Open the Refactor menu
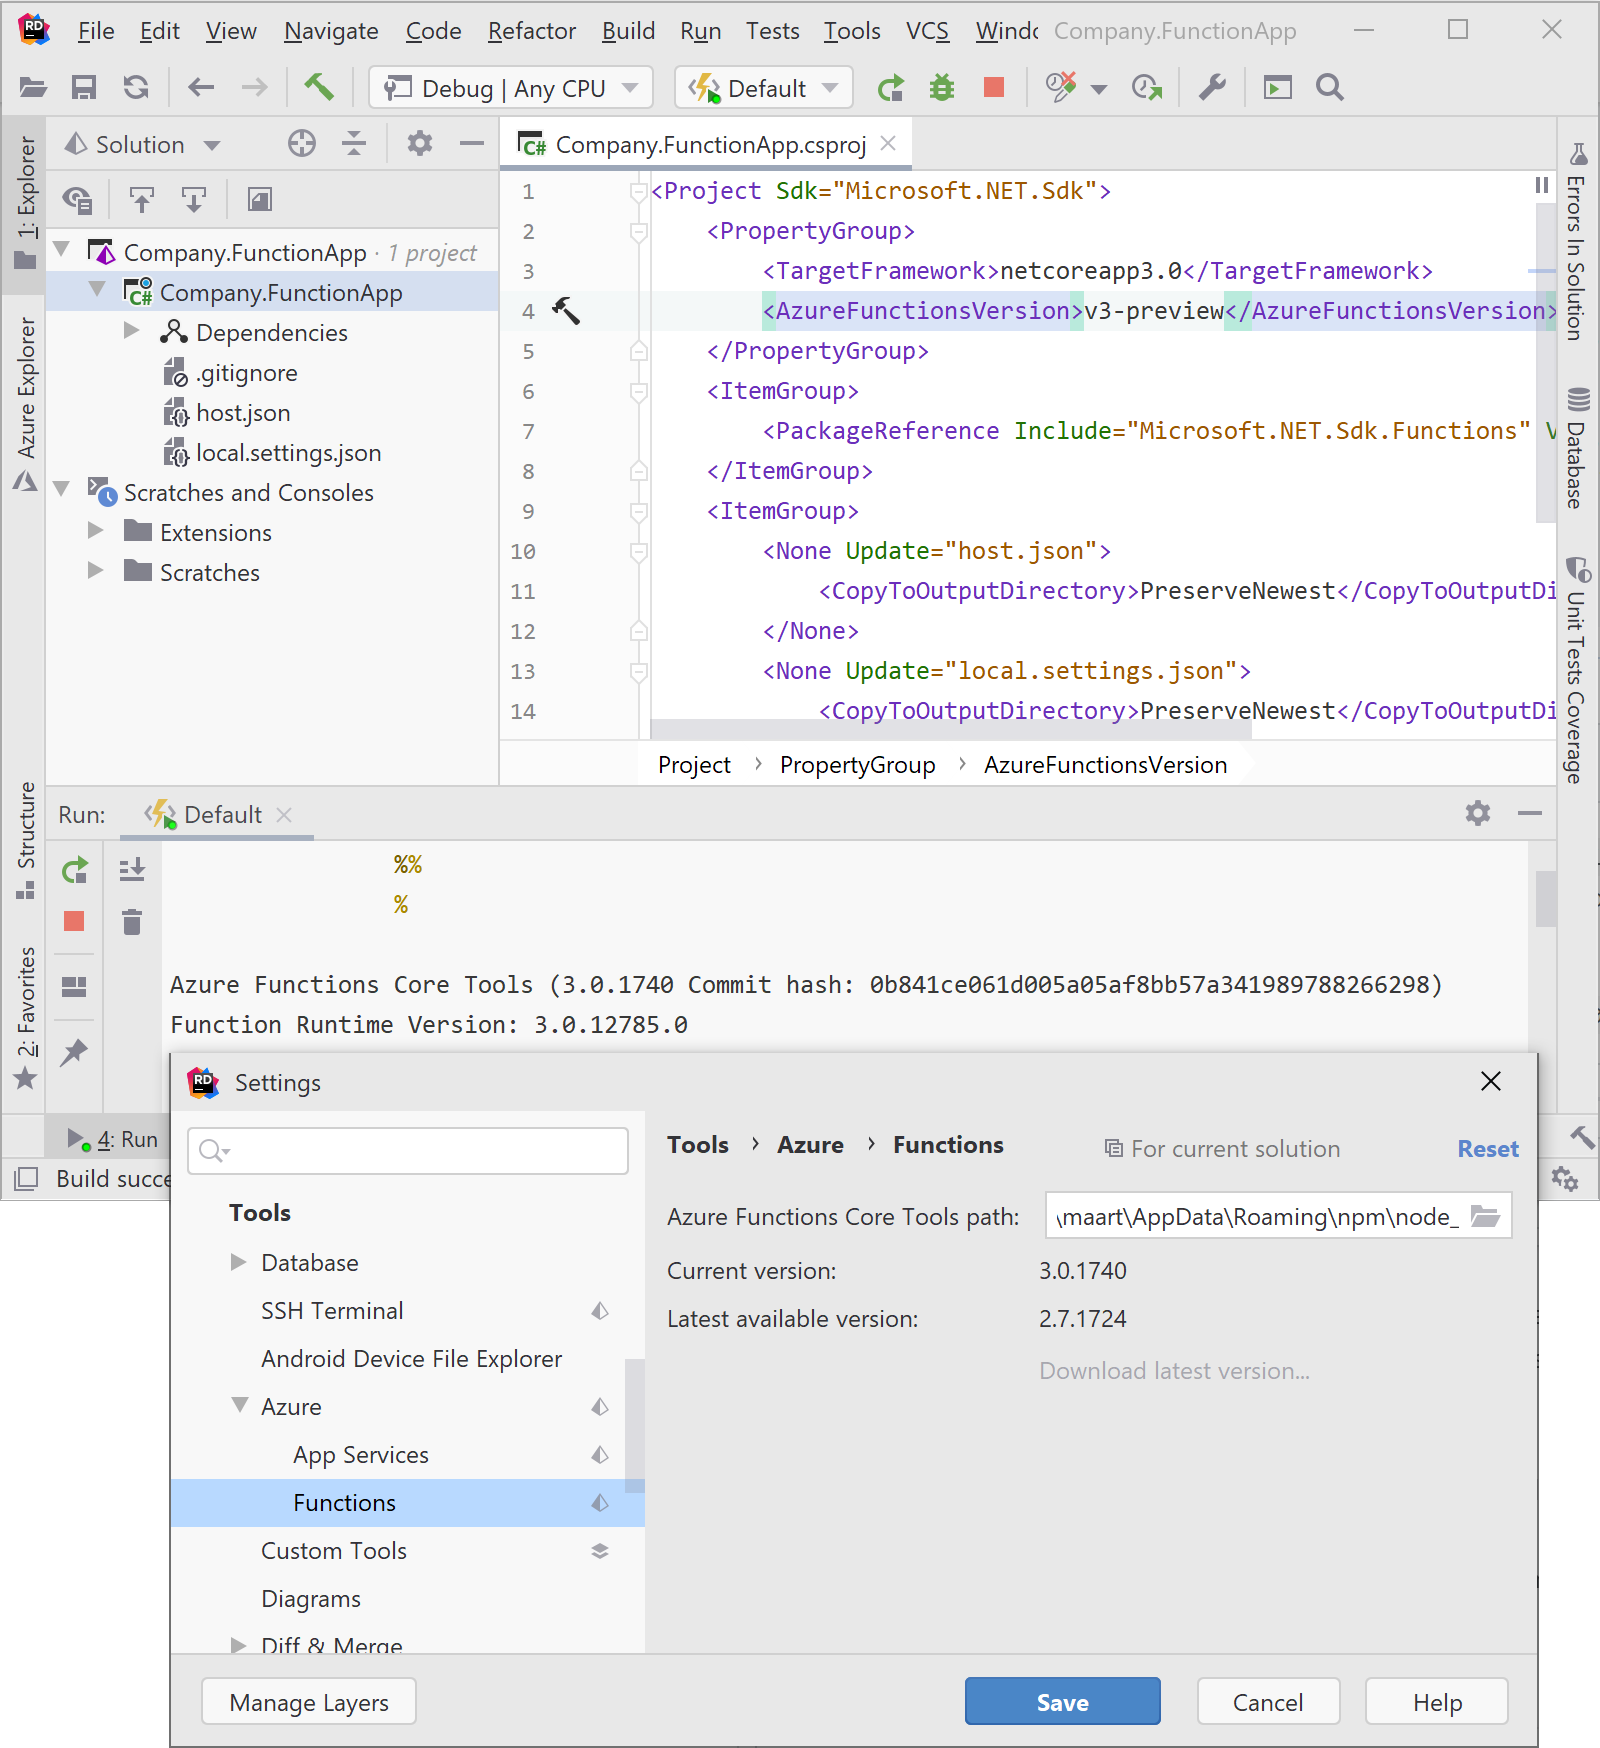This screenshot has height=1748, width=1600. pyautogui.click(x=531, y=31)
